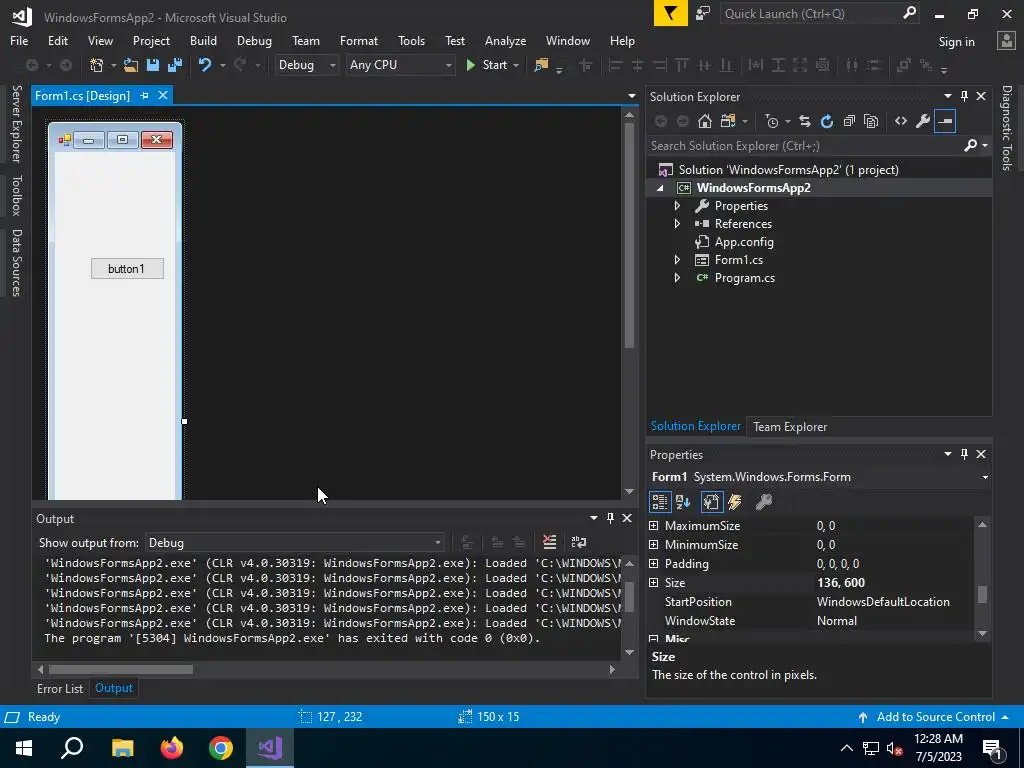Click the View Code icon in Solution Explorer
Screen dimensions: 1024x768
tap(901, 121)
